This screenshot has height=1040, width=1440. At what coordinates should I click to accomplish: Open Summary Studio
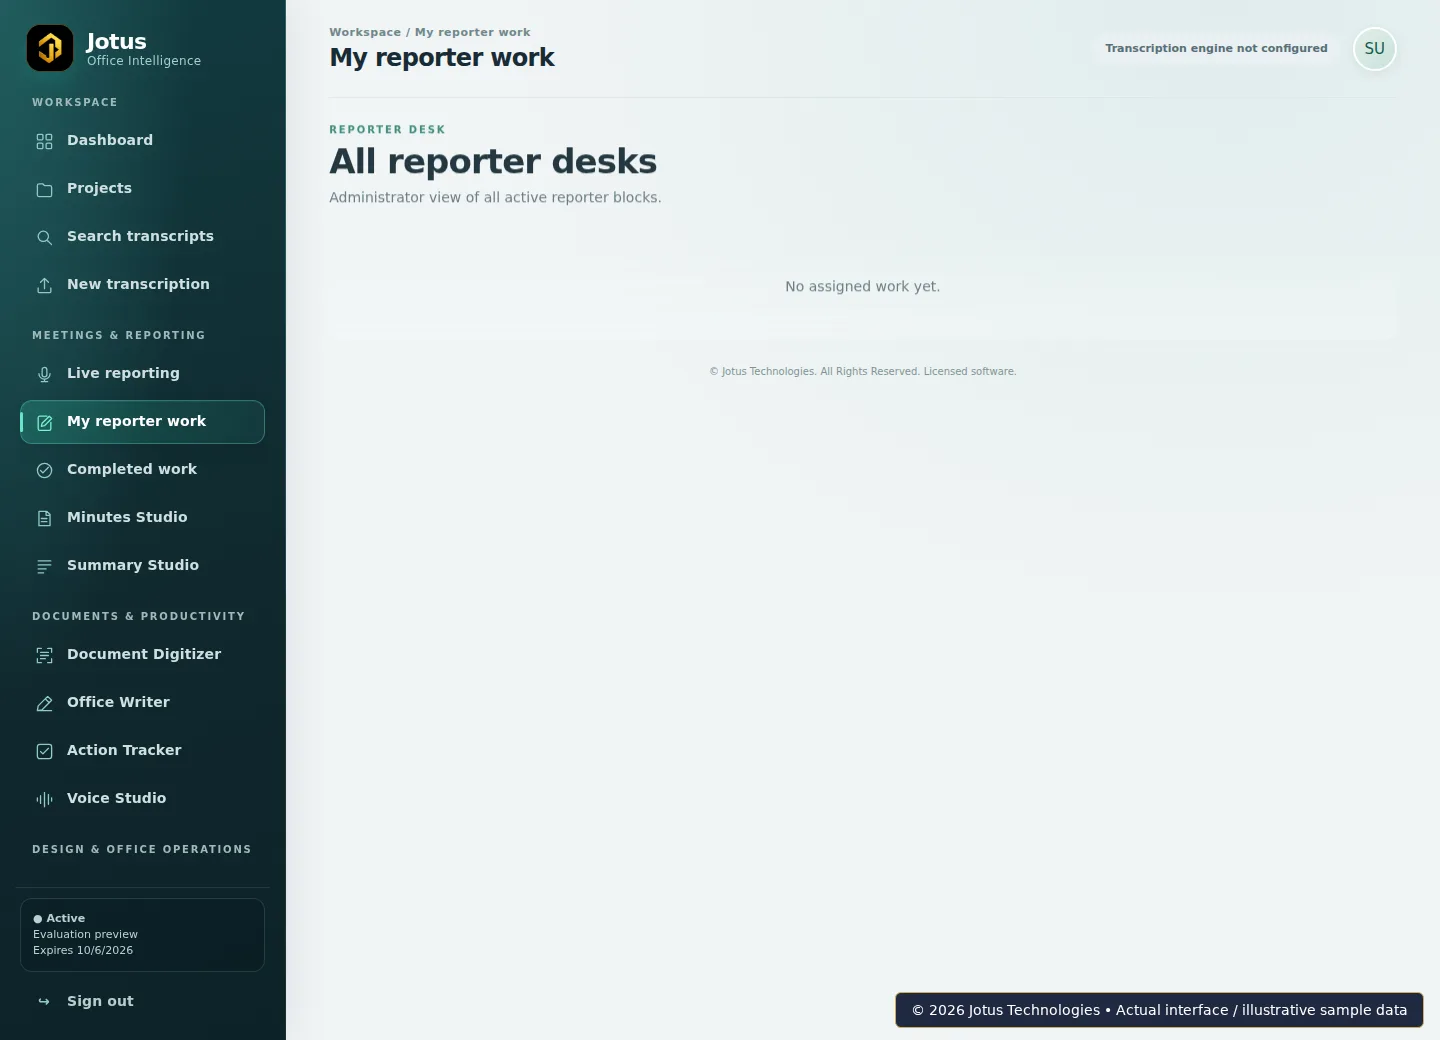[x=142, y=566]
